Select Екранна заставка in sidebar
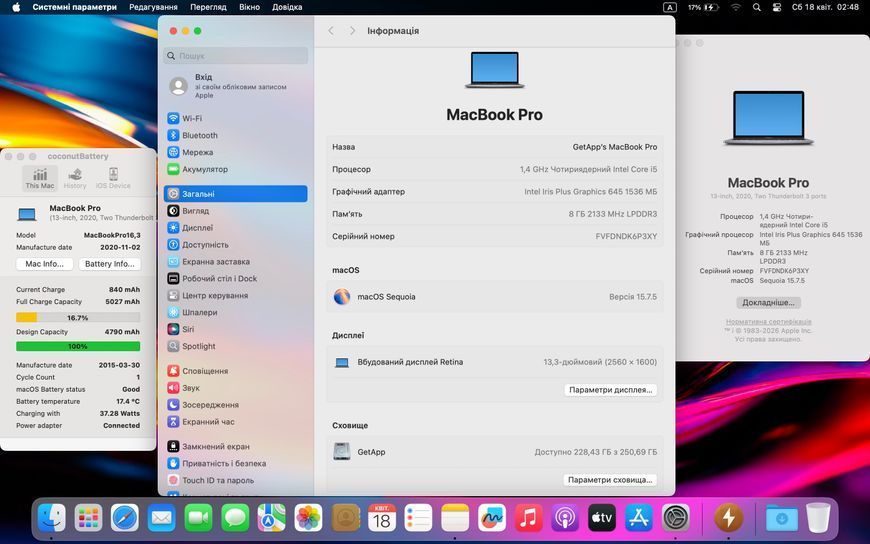Screen dimensions: 870x544 (x=216, y=261)
